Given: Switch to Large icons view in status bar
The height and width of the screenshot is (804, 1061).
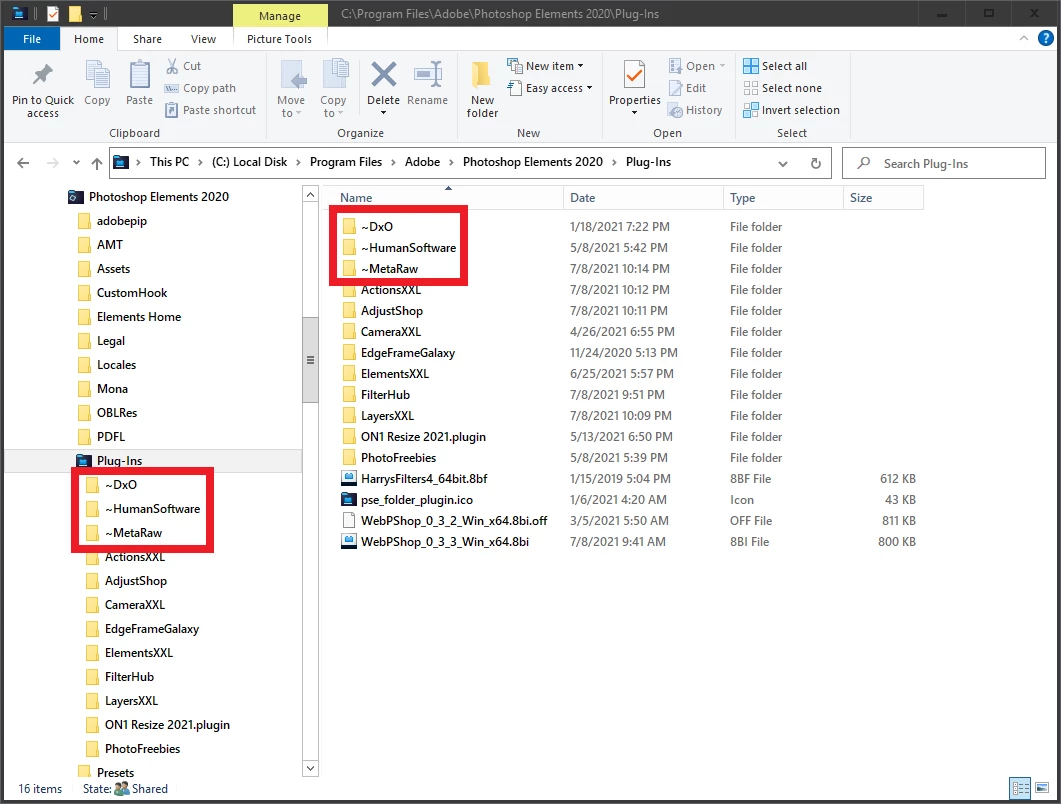Looking at the screenshot, I should [1042, 788].
